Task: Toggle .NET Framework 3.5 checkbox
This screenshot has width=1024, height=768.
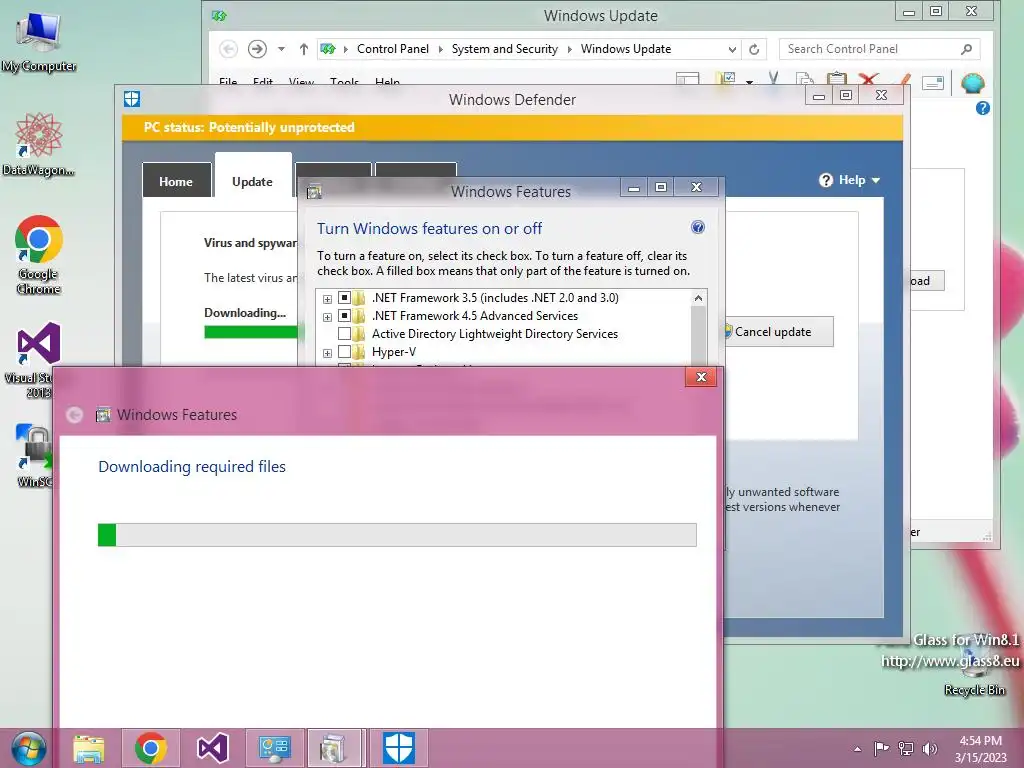Action: pyautogui.click(x=344, y=298)
